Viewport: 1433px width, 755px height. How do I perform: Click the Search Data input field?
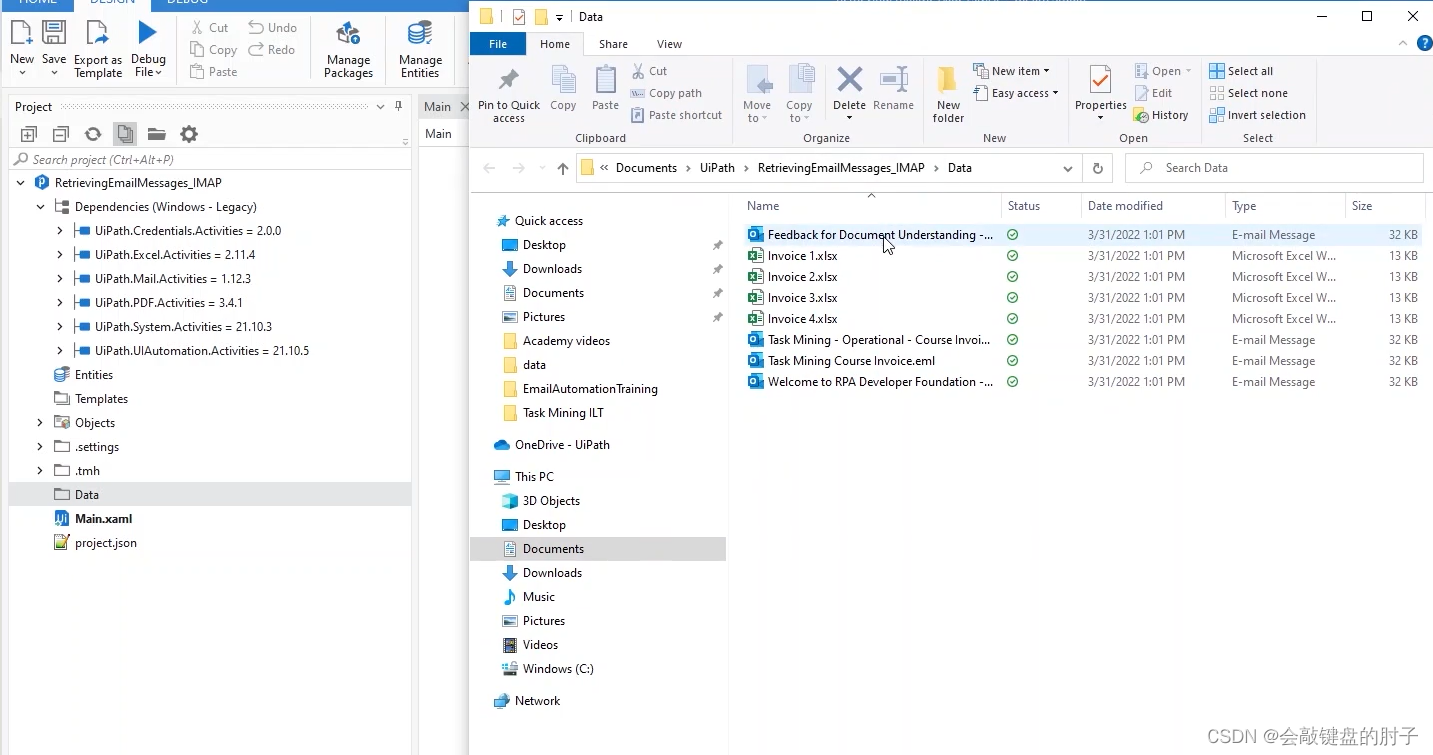(x=1274, y=168)
